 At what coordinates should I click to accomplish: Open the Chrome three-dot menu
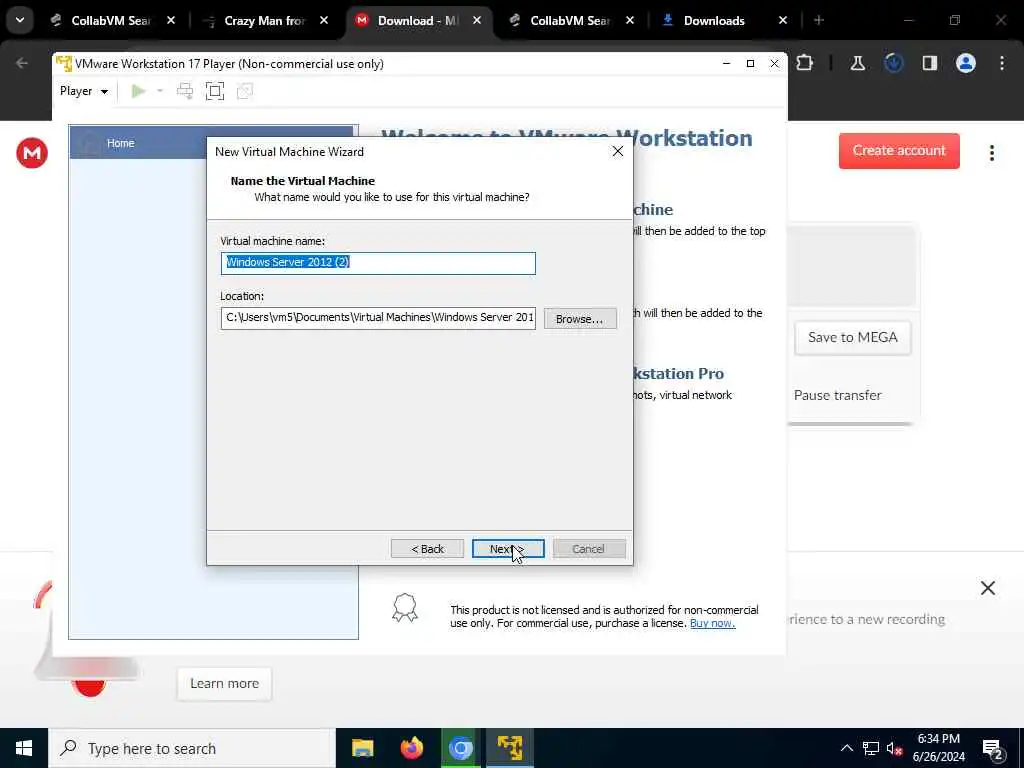(x=1002, y=63)
